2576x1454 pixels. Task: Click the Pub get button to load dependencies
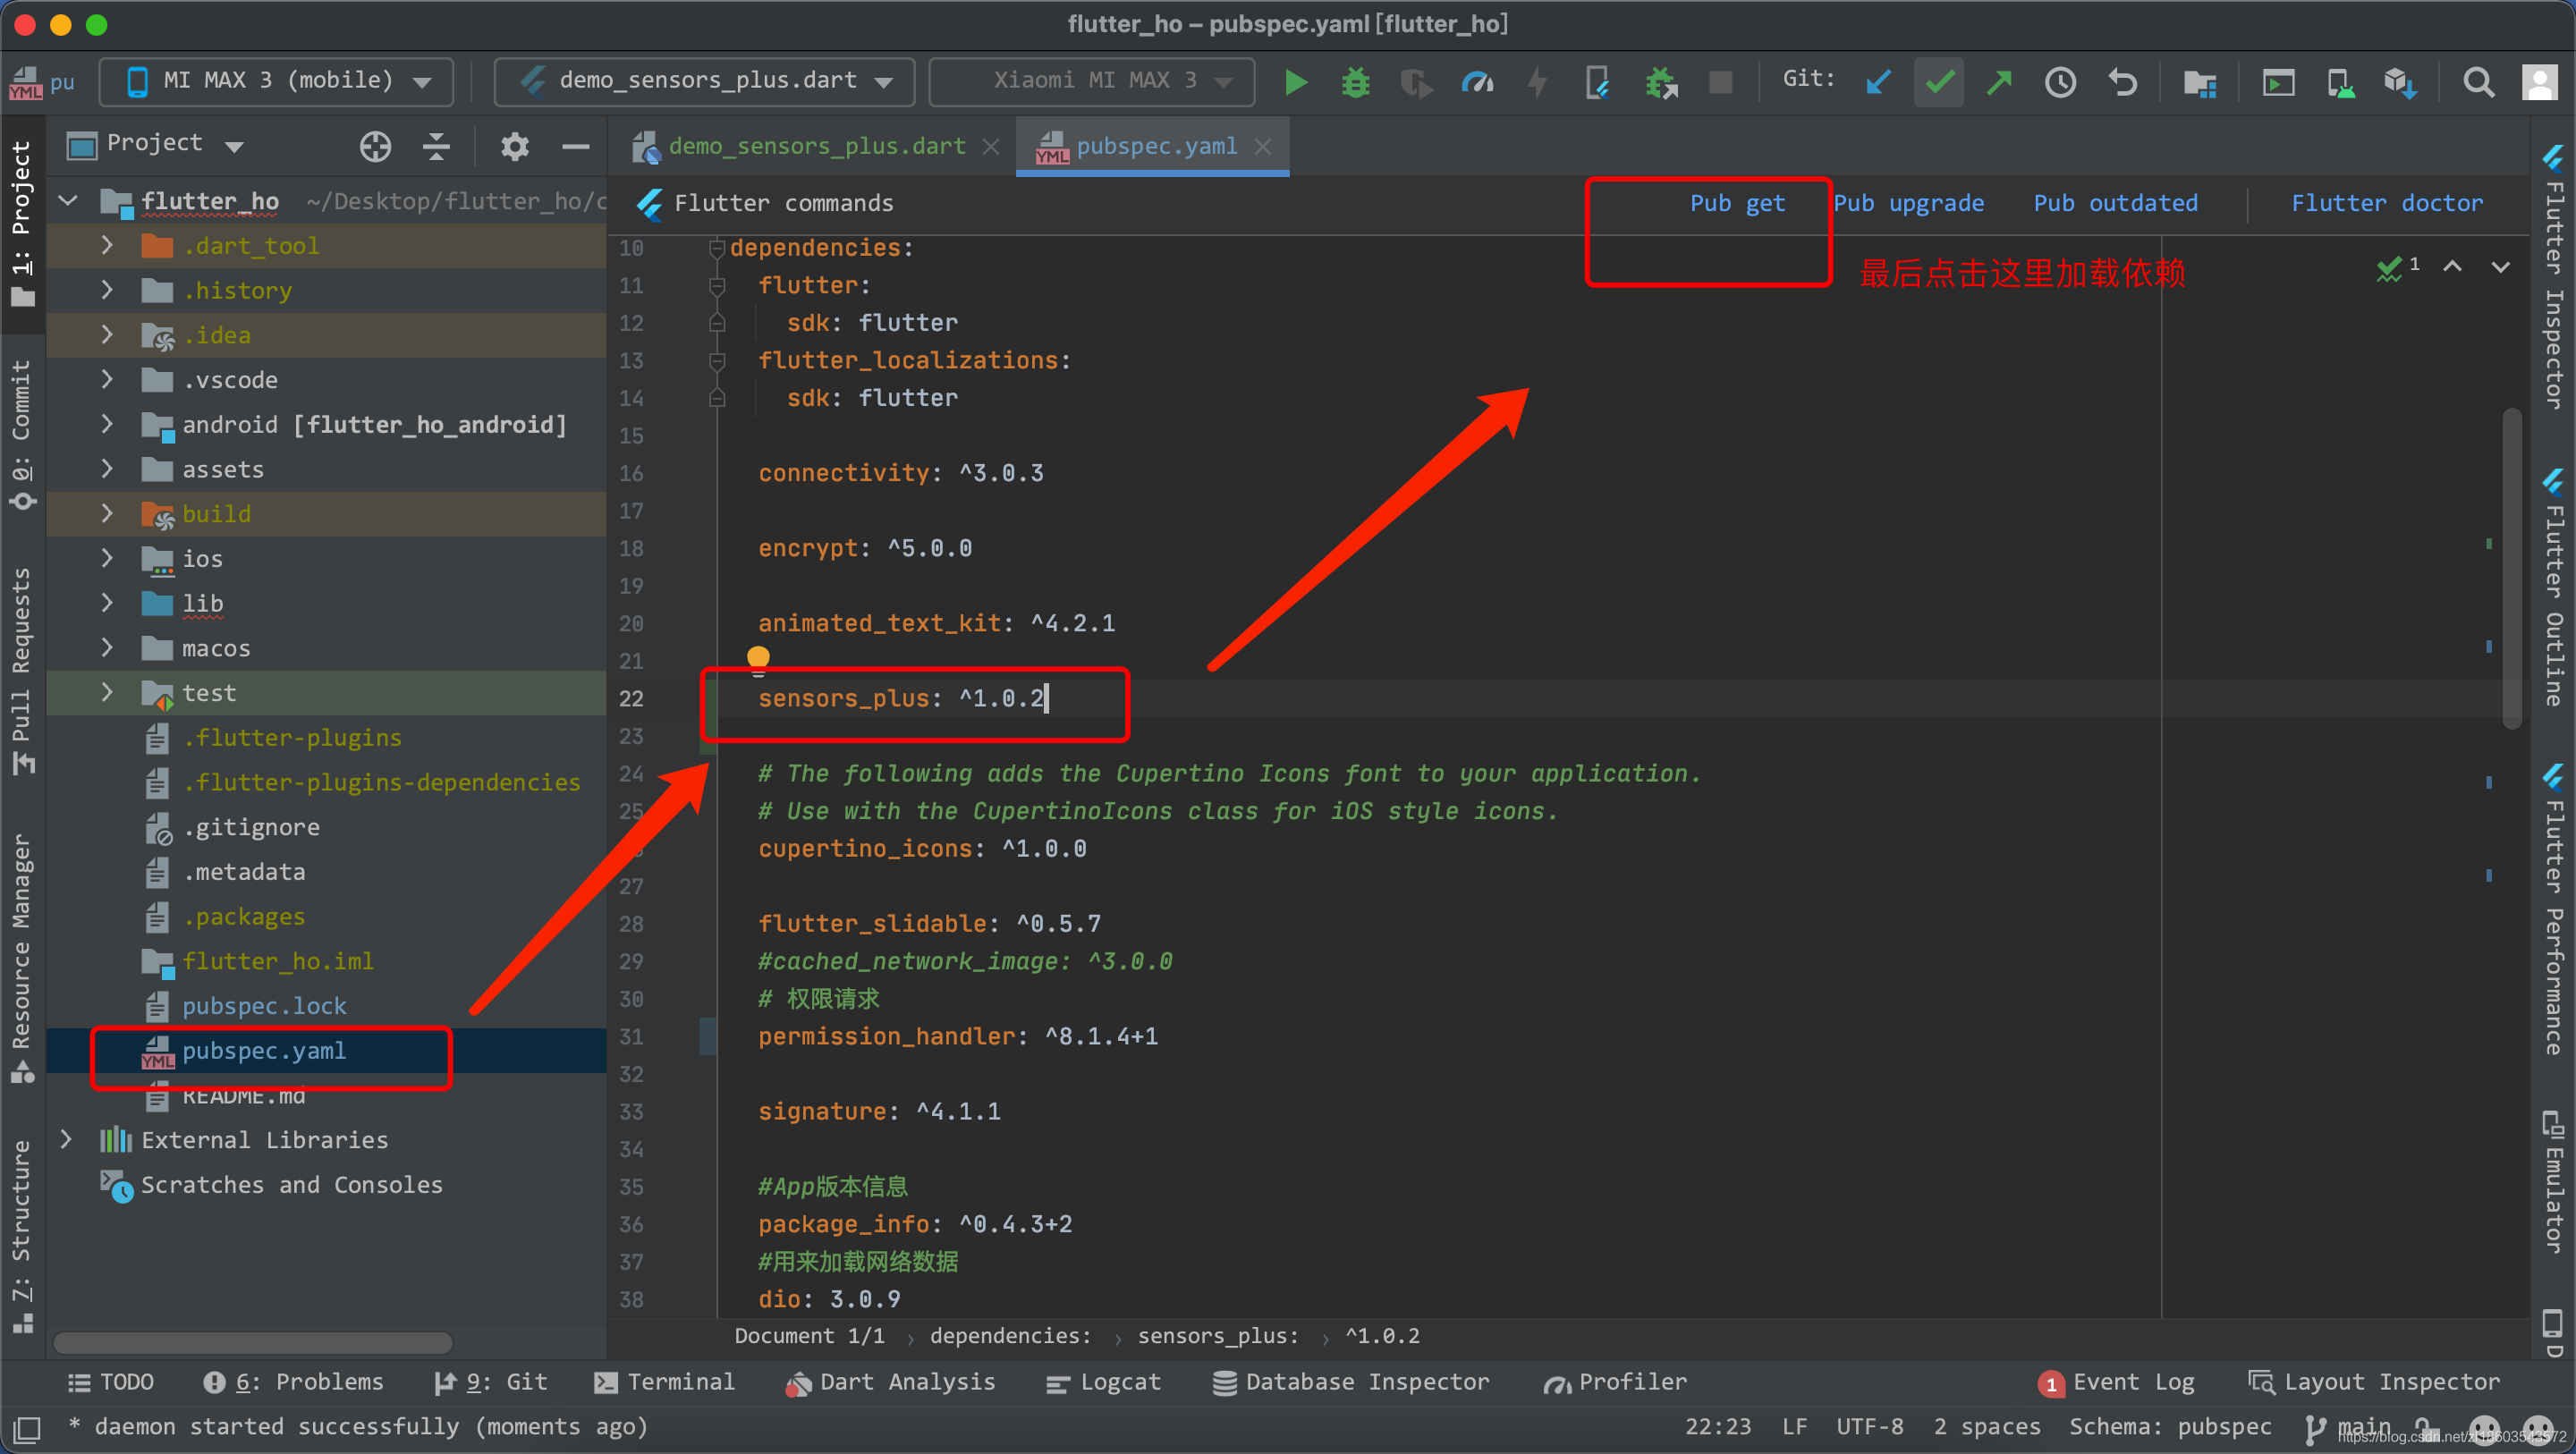click(1733, 203)
